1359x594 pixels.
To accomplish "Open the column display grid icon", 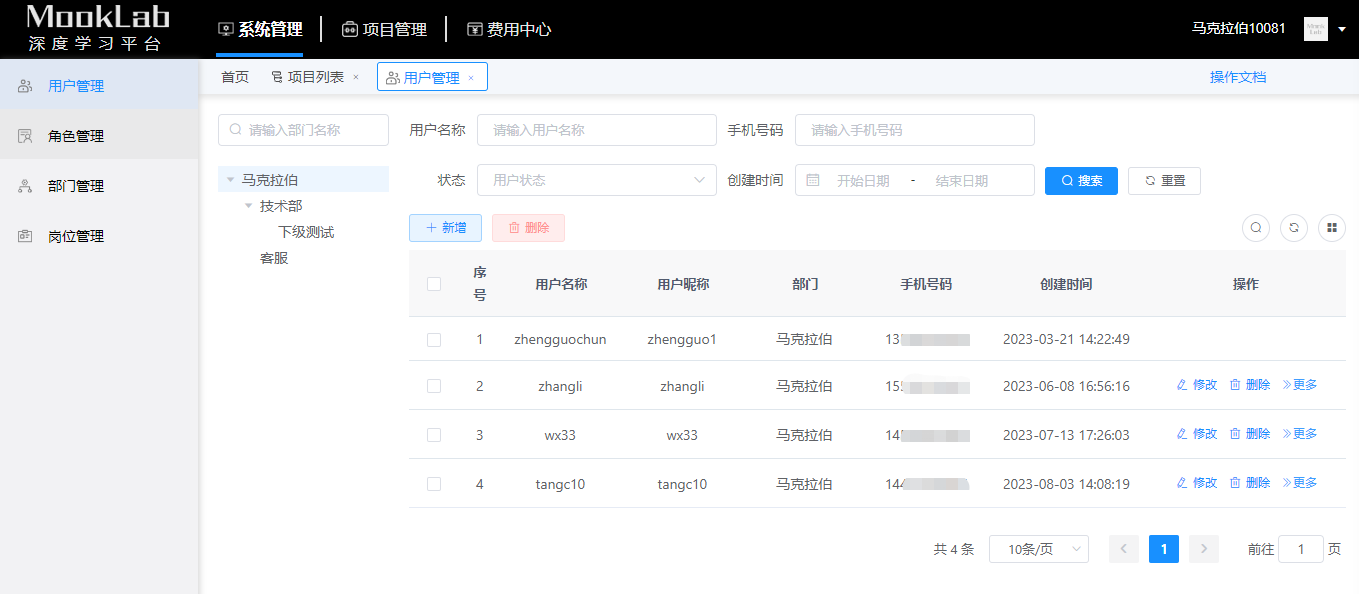I will pos(1332,228).
